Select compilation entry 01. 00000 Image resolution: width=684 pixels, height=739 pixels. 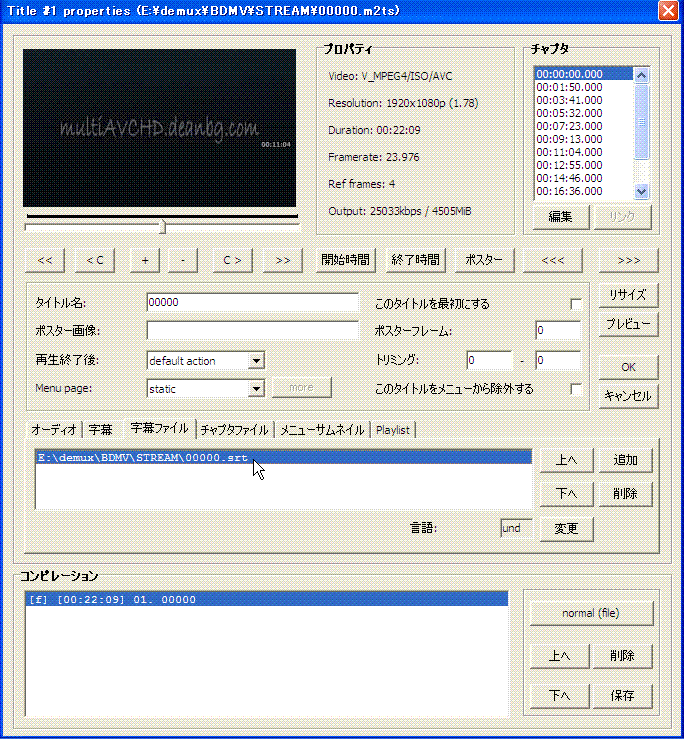pyautogui.click(x=267, y=599)
